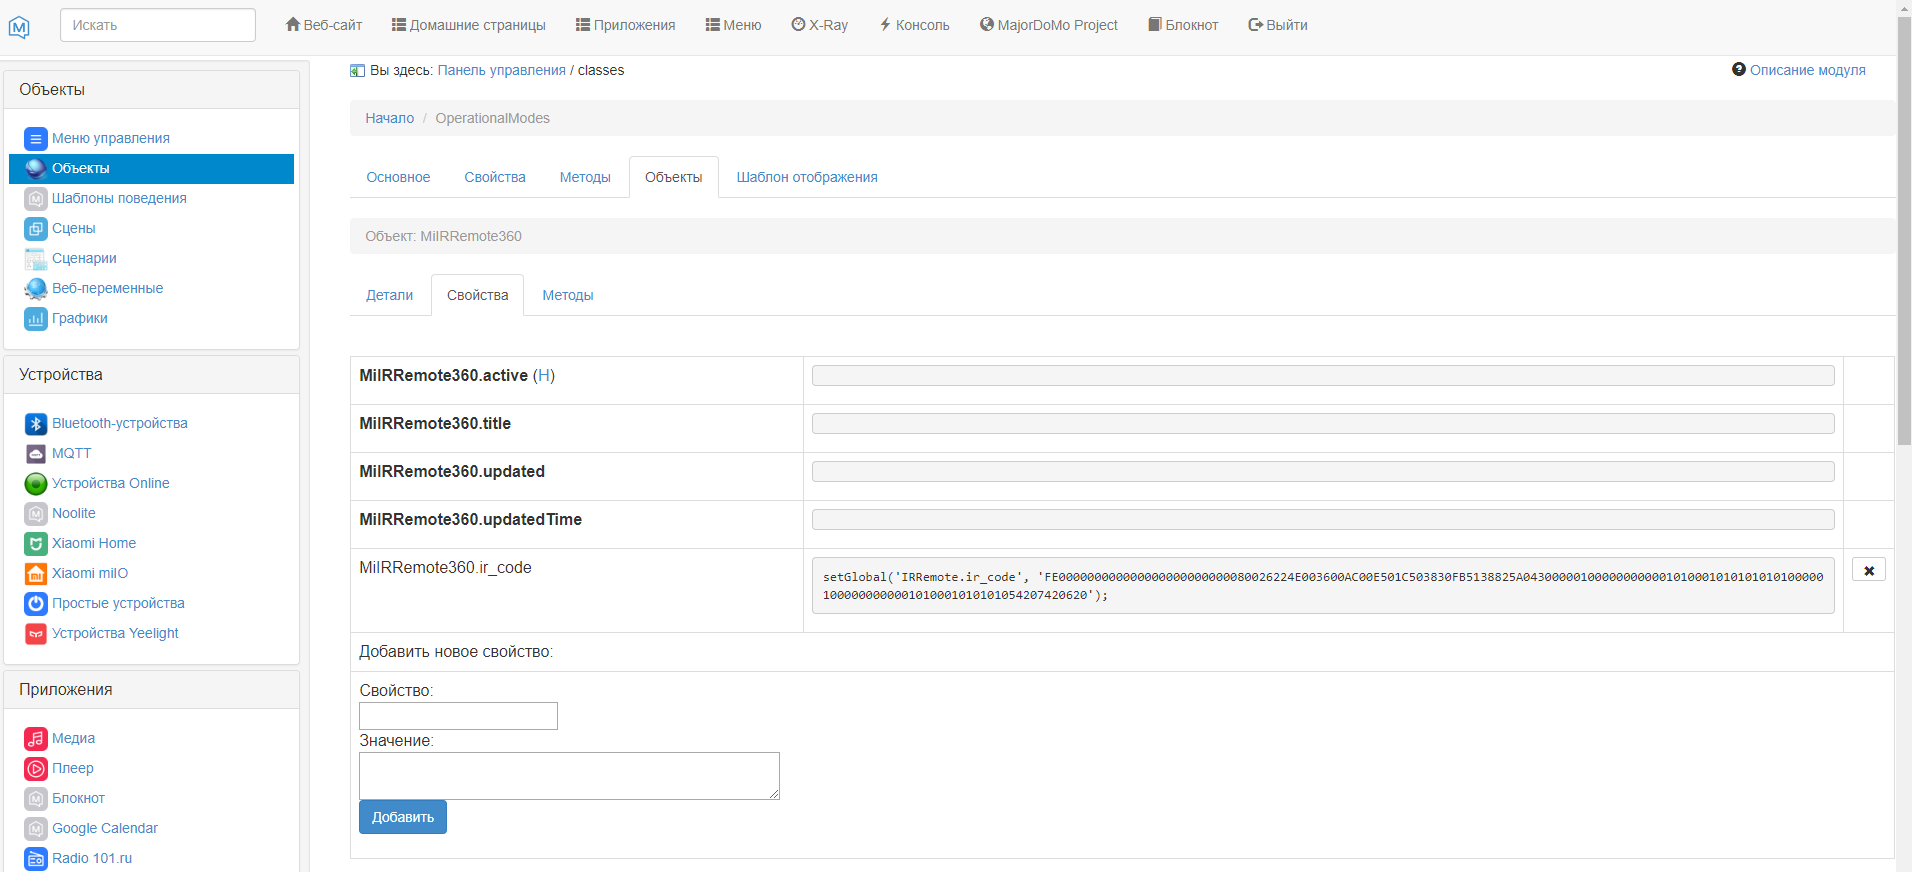Screen dimensions: 1912x872
Task: Open the Graphs chart icon
Action: (x=36, y=319)
